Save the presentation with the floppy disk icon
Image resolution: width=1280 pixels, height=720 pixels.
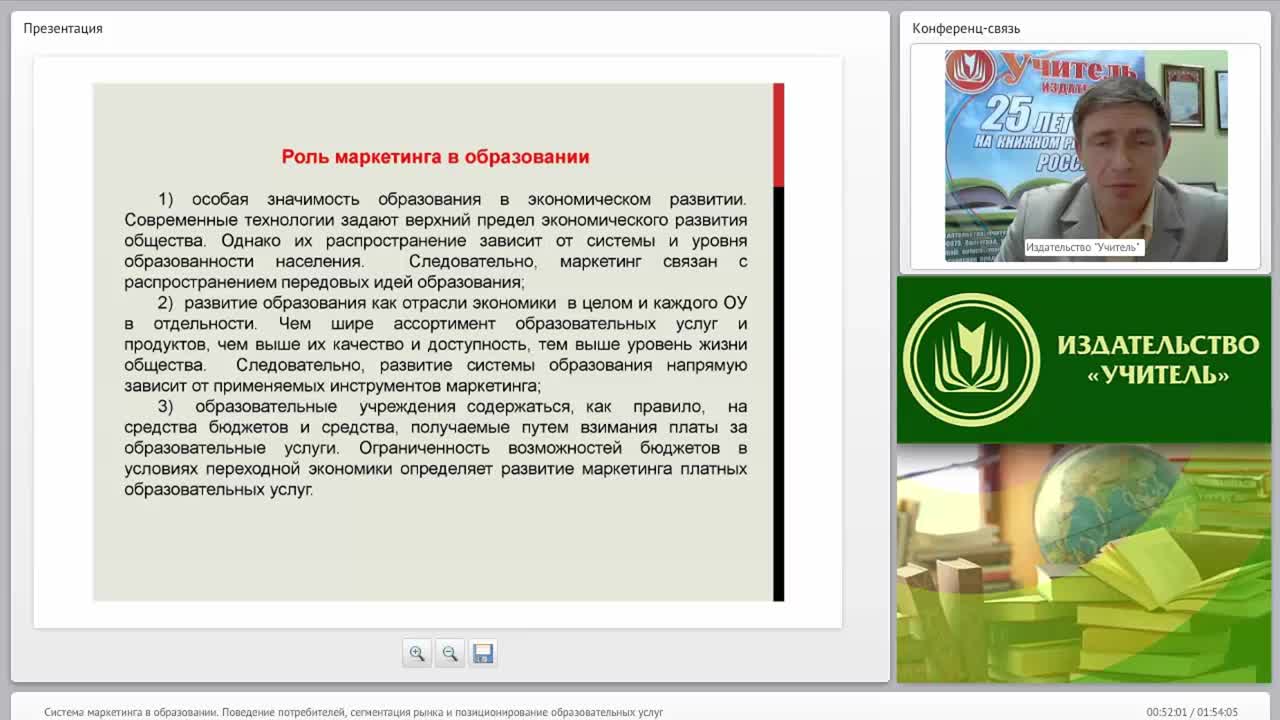pyautogui.click(x=483, y=653)
